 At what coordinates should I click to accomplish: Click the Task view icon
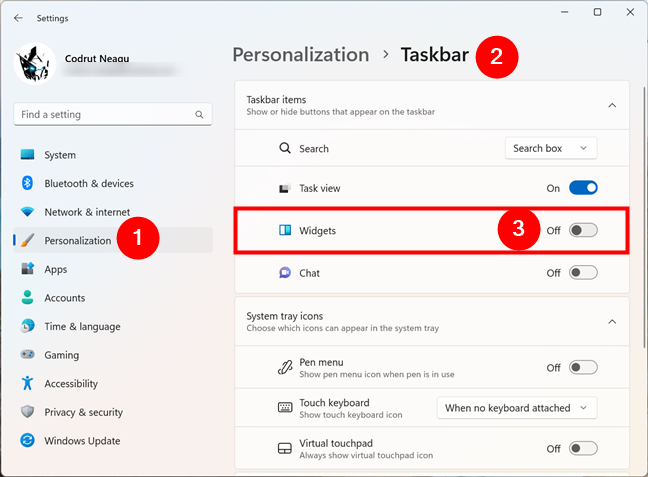285,188
